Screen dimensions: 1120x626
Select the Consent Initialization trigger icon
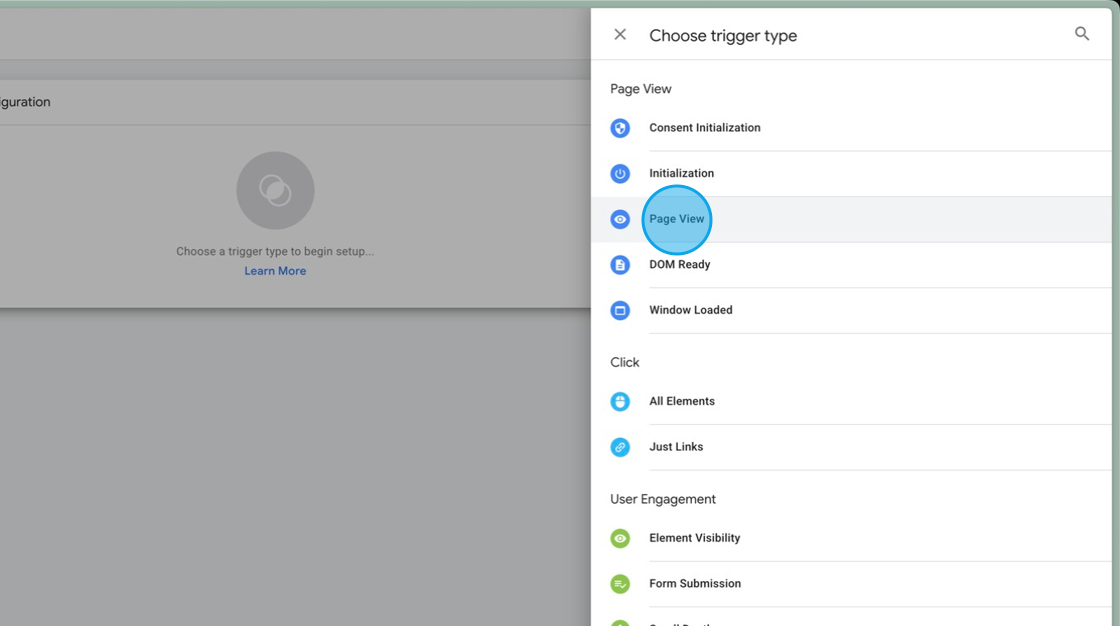(620, 128)
